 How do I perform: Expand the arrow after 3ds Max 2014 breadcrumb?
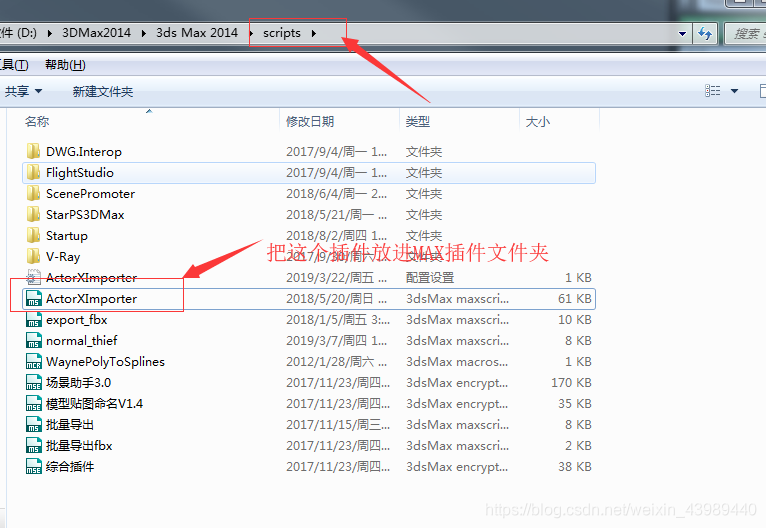click(251, 33)
